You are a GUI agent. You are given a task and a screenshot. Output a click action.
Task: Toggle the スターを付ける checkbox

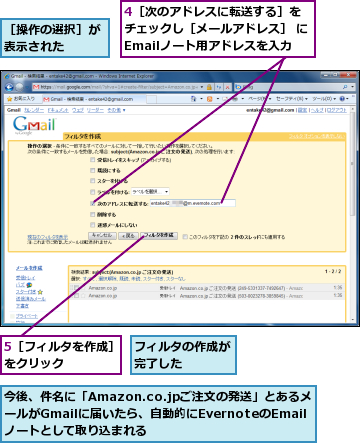coord(93,181)
